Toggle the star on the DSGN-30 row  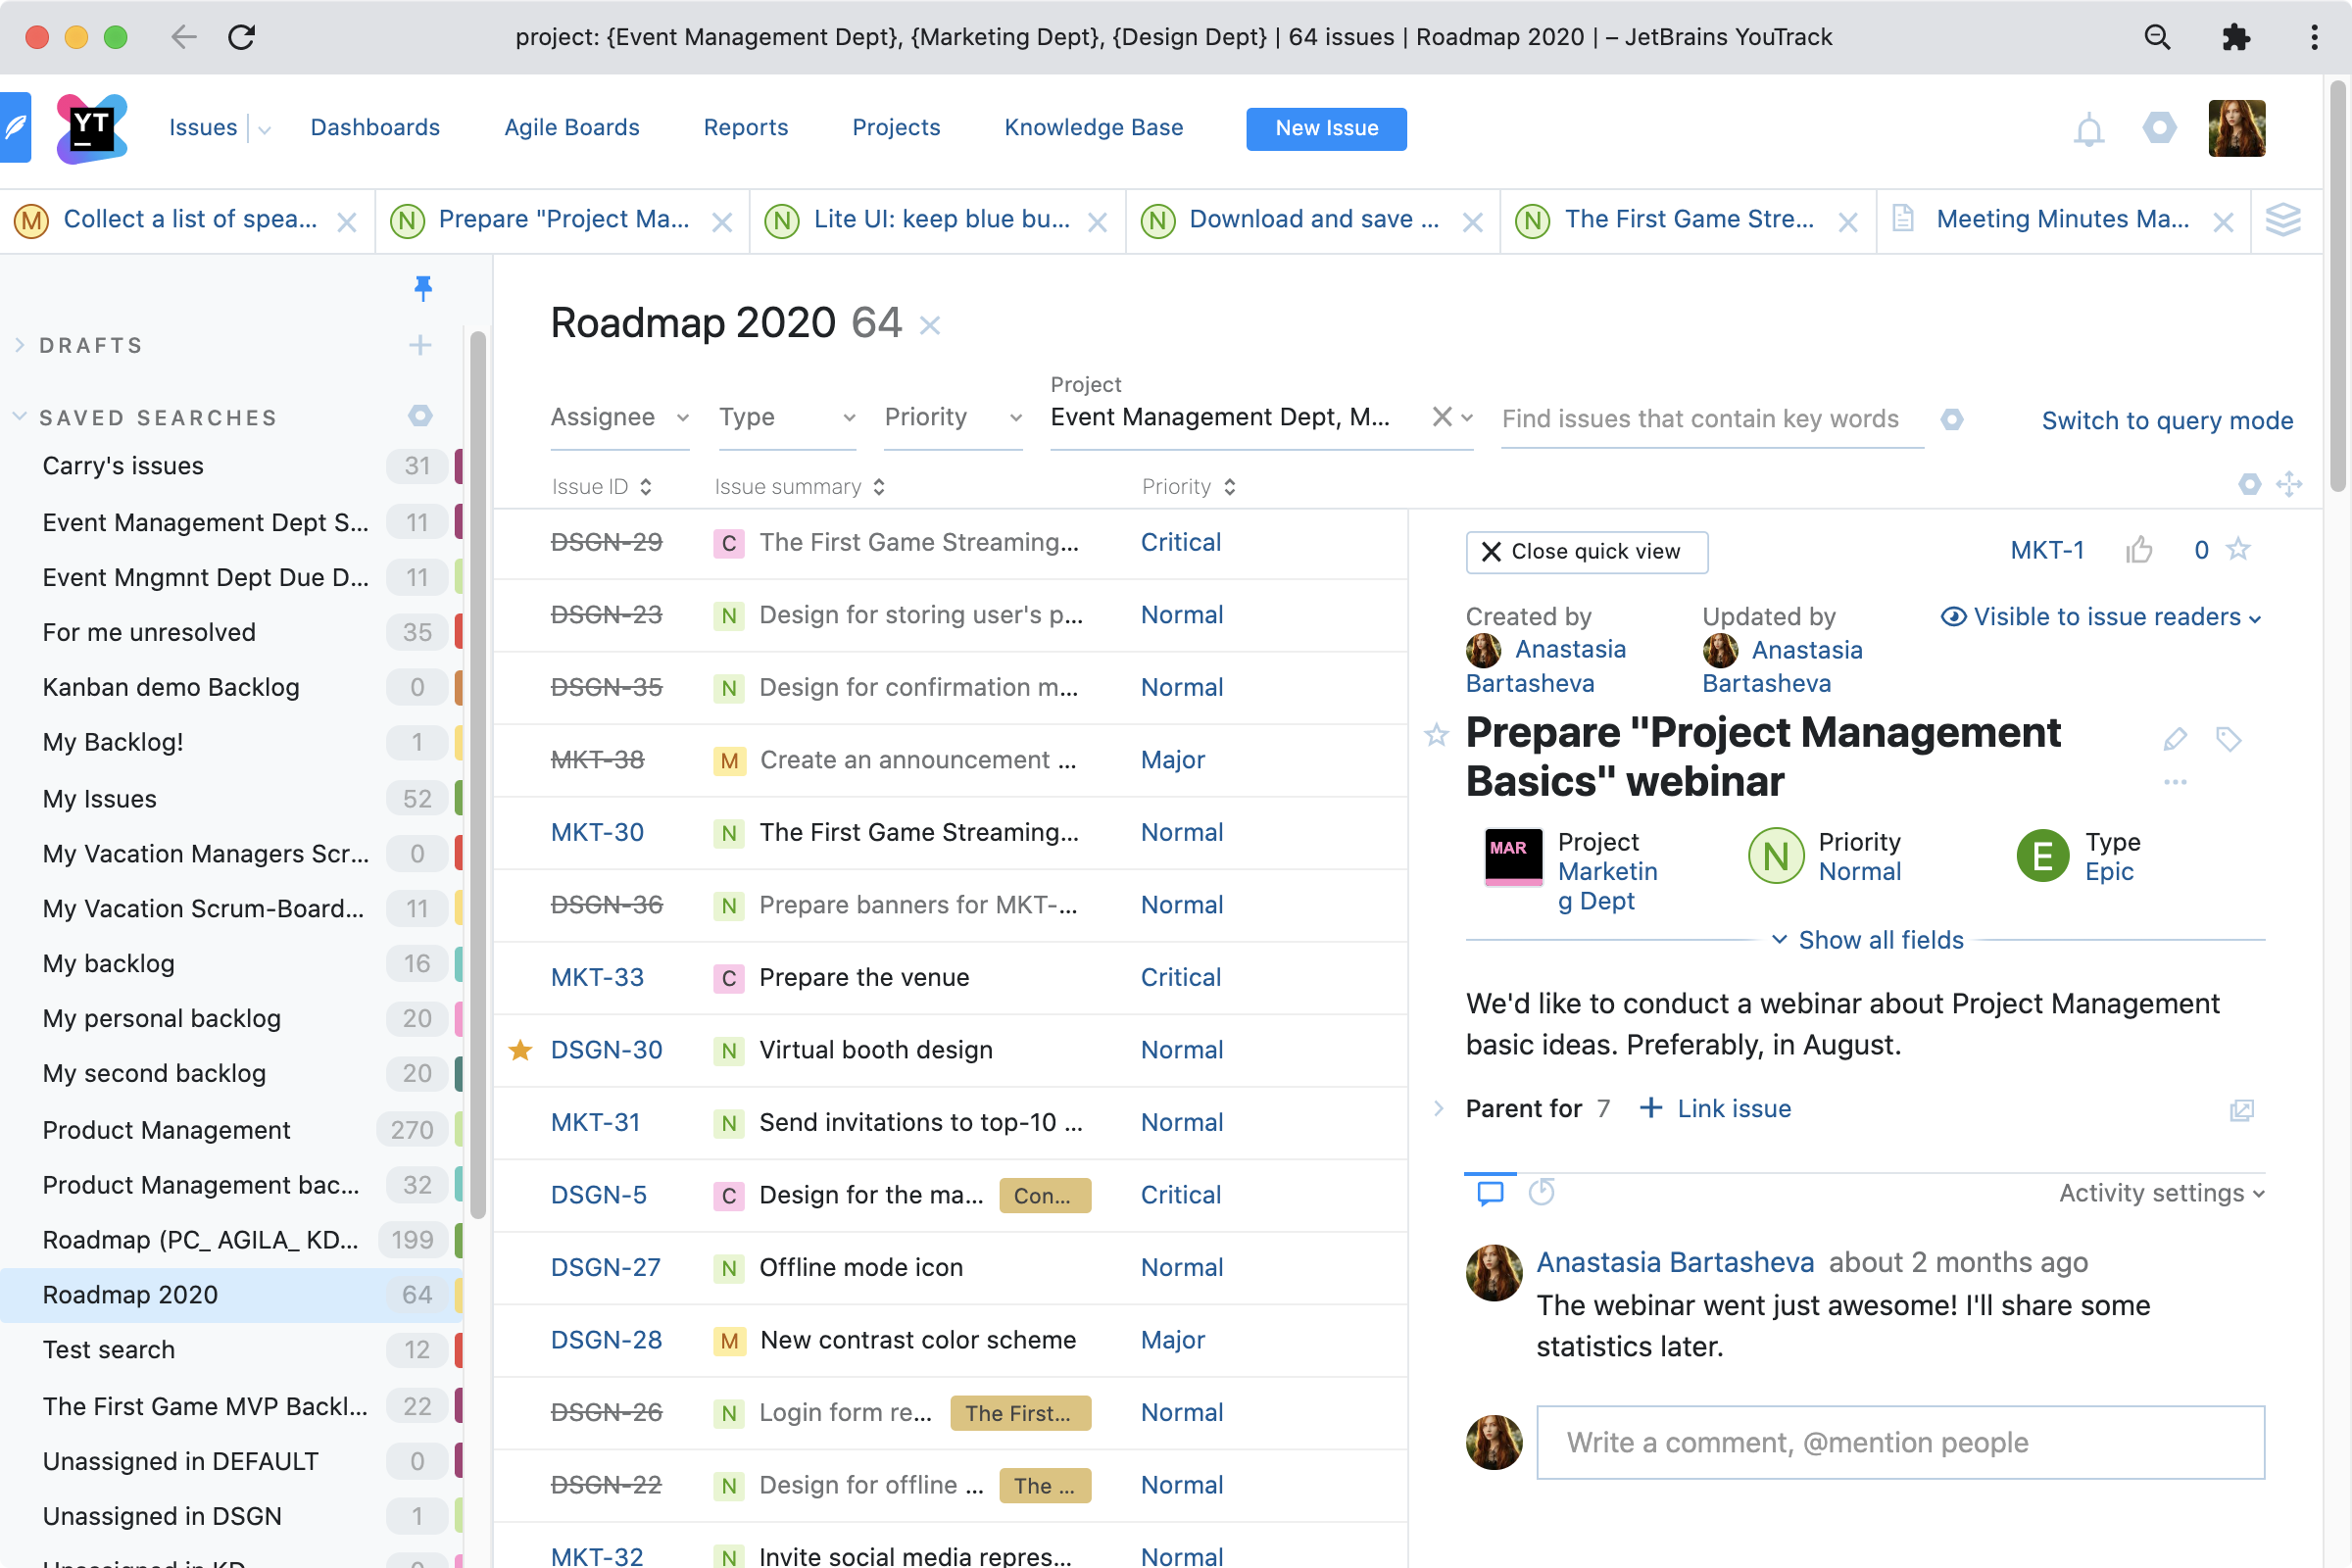click(x=520, y=1050)
